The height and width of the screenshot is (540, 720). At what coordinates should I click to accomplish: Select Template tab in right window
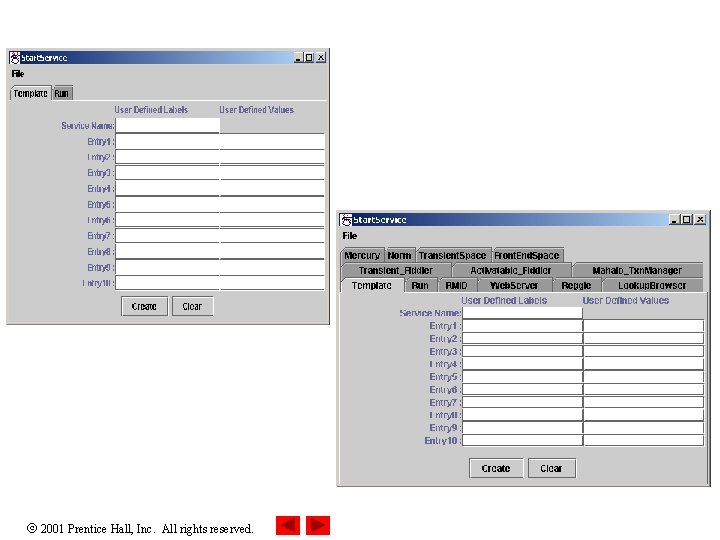372,286
